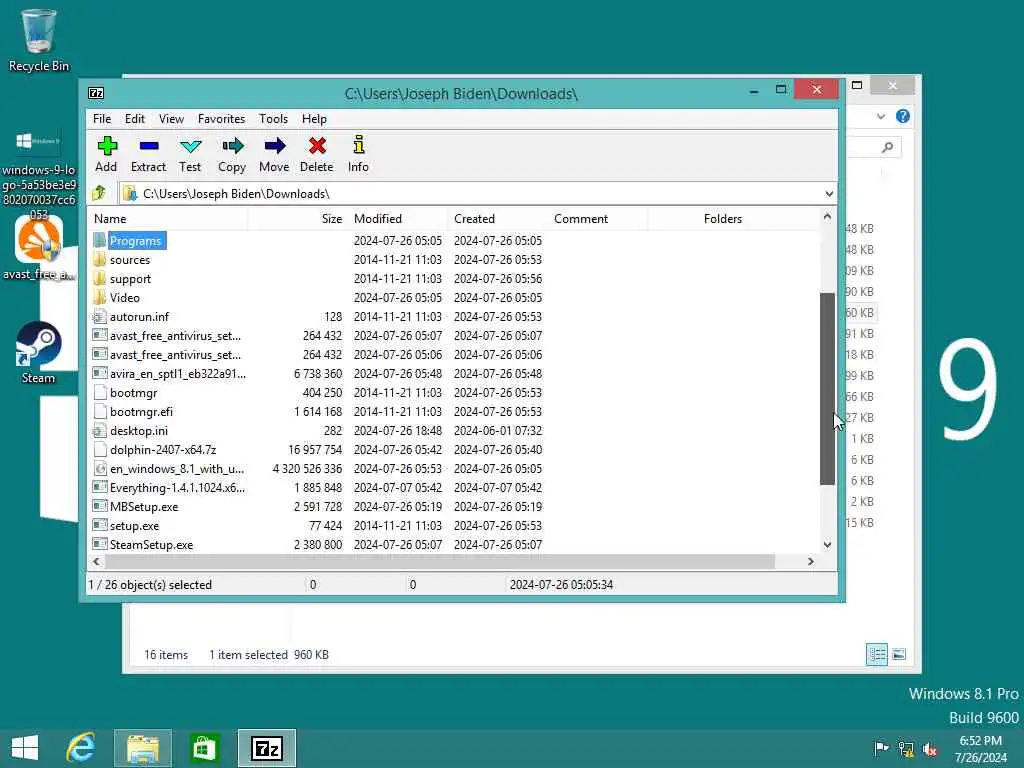
Task: Expand the address path dropdown
Action: [x=829, y=194]
